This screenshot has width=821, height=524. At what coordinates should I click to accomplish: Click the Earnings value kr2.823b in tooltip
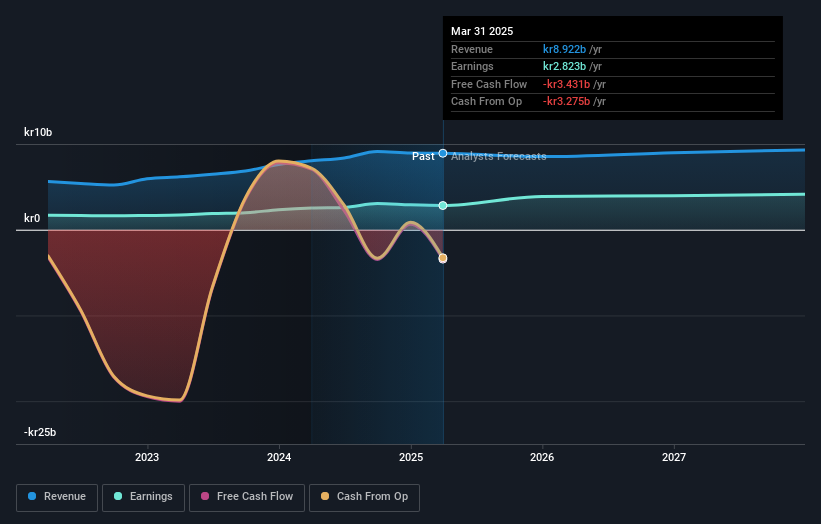click(564, 66)
